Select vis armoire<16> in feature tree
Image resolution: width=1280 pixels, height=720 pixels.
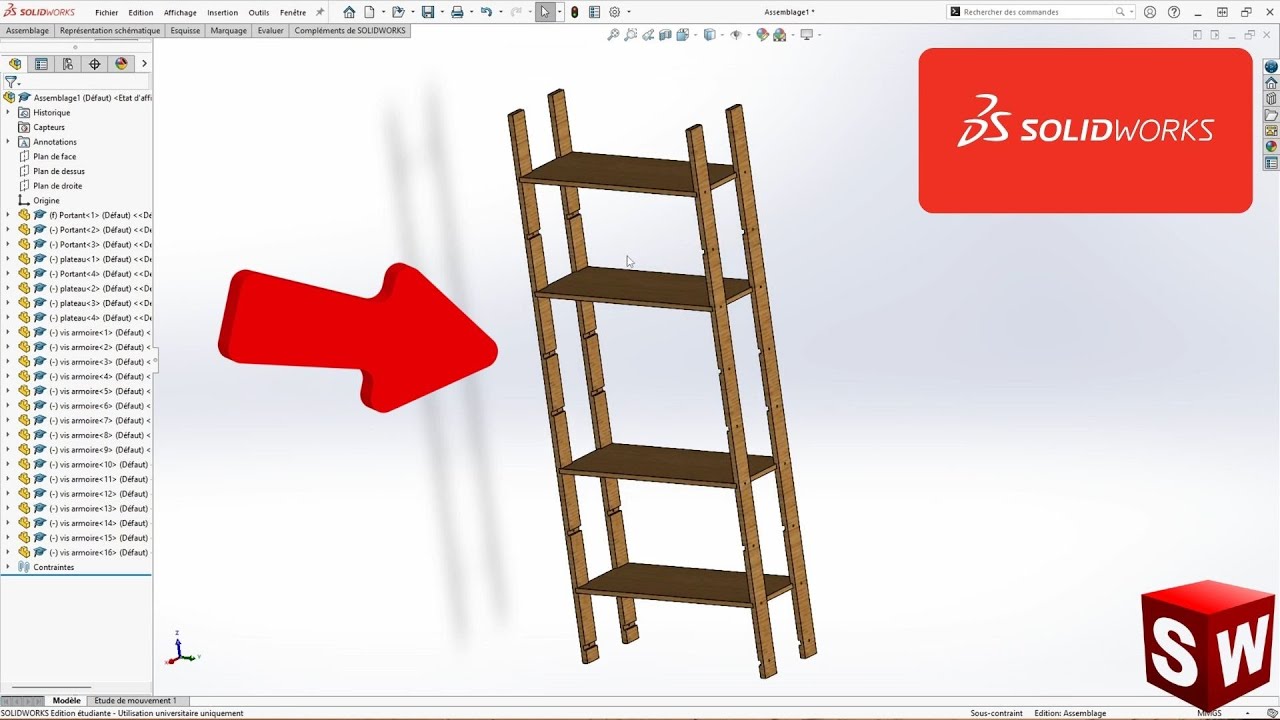(98, 553)
